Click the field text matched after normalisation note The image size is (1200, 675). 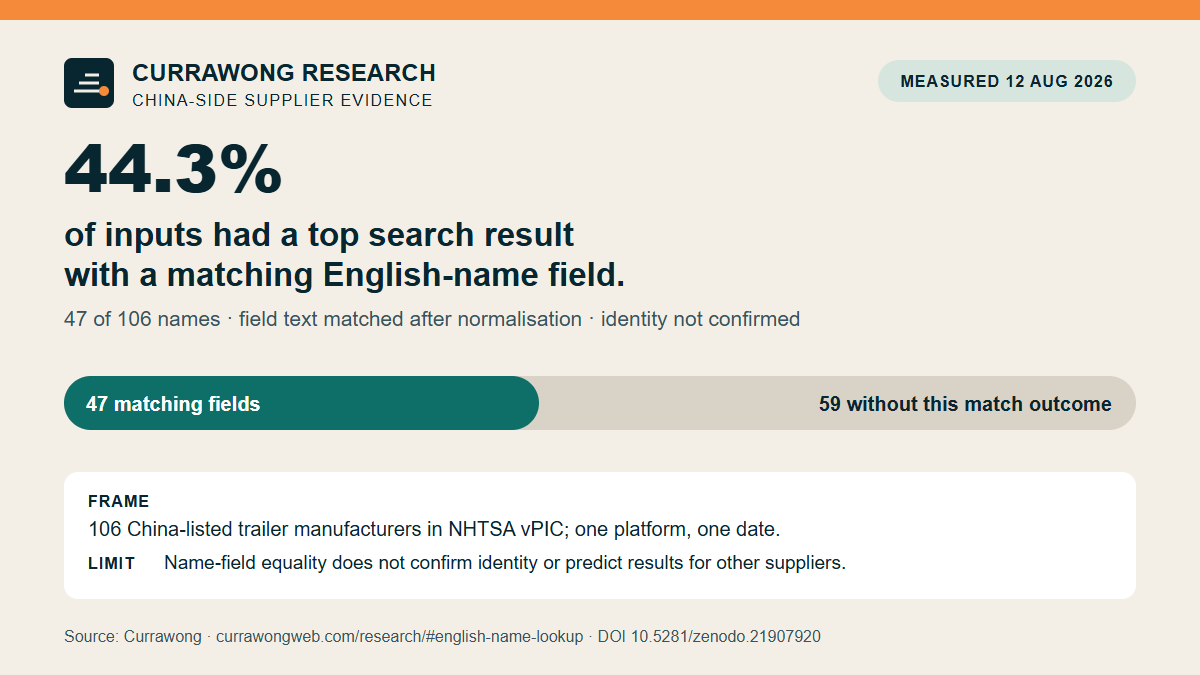410,319
